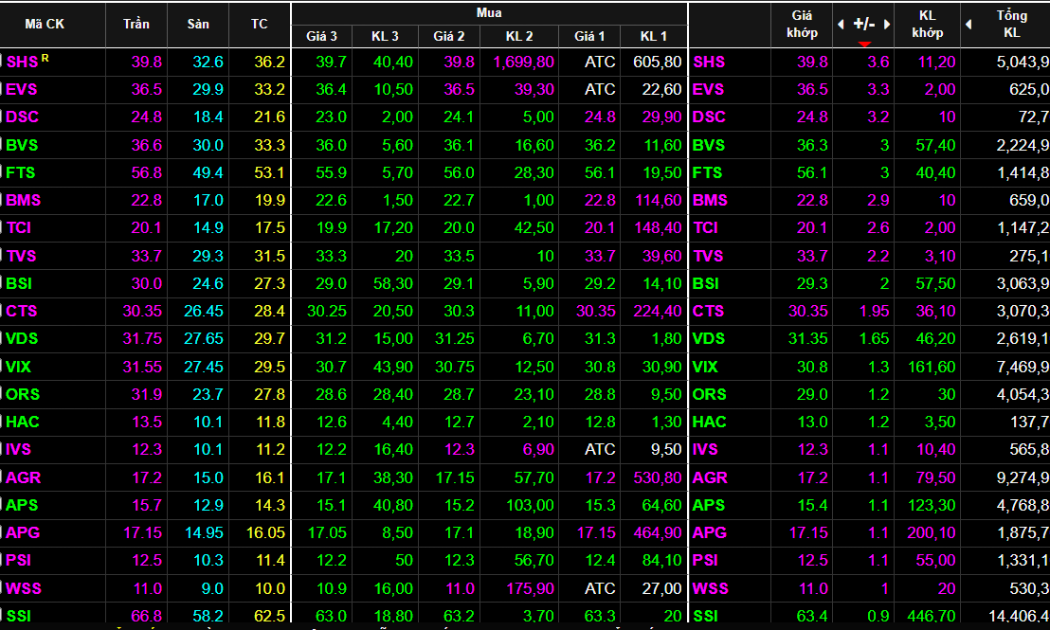Open APS ticker in the Mã CK column
Screen dimensions: 1050x630
pyautogui.click(x=22, y=505)
